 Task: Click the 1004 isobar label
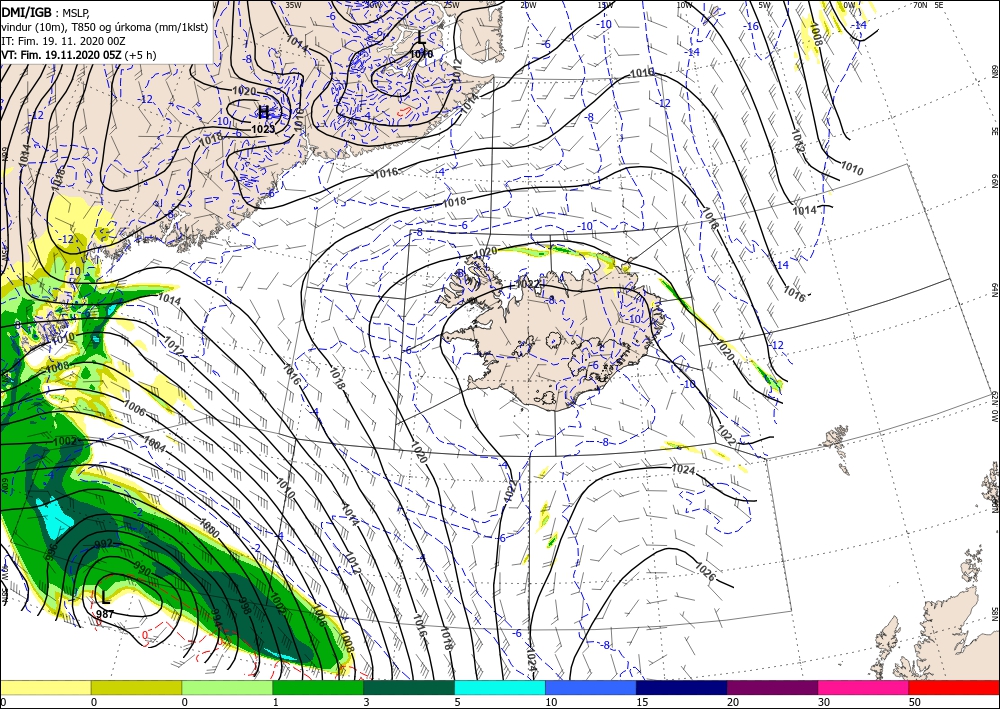point(154,444)
